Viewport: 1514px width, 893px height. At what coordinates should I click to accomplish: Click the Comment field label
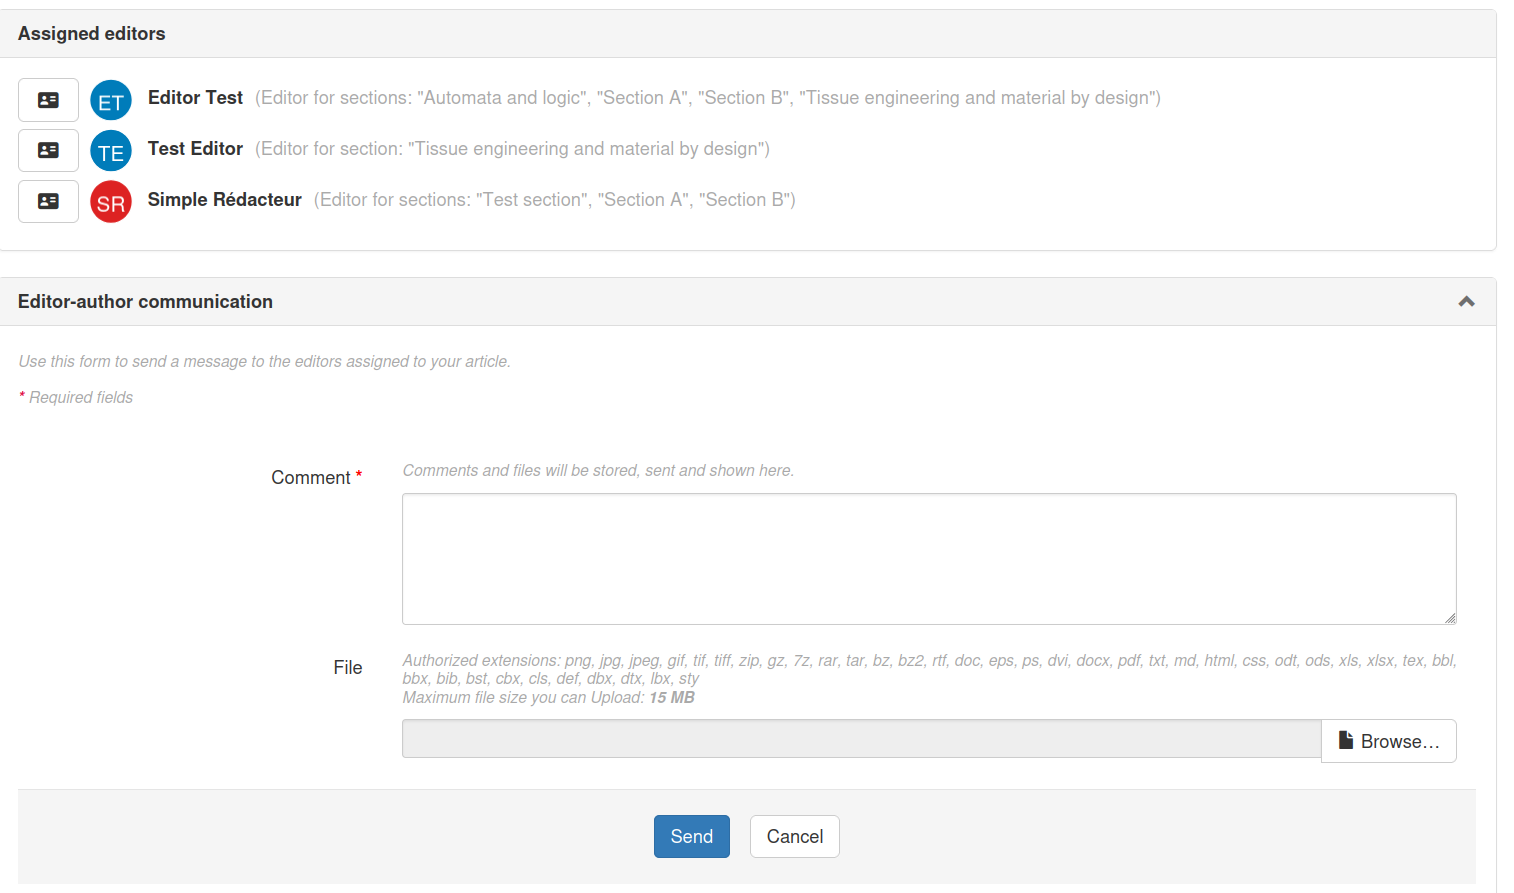pyautogui.click(x=311, y=478)
